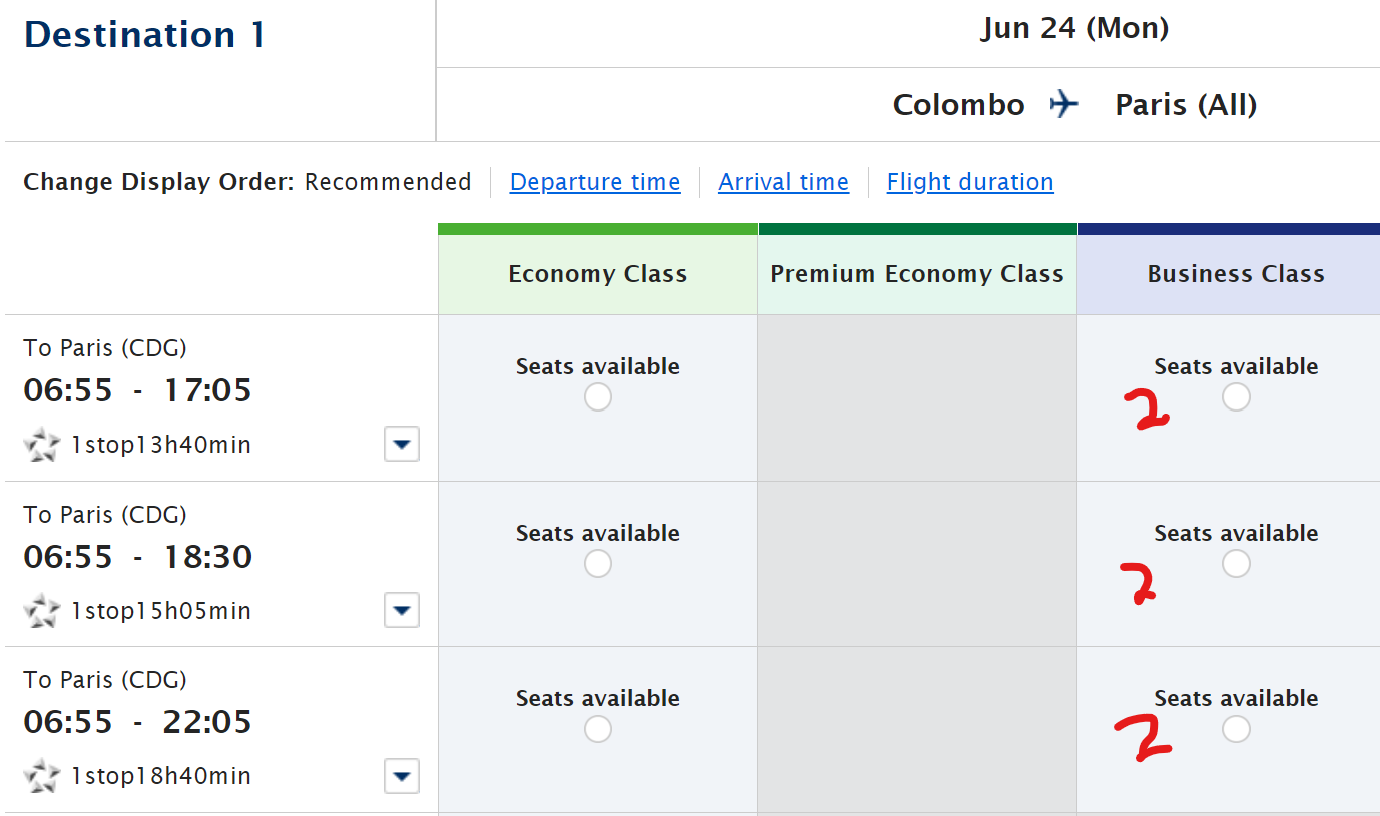The image size is (1380, 816).
Task: Click Star Alliance icon on 18:30 arrival flight
Action: pyautogui.click(x=42, y=610)
